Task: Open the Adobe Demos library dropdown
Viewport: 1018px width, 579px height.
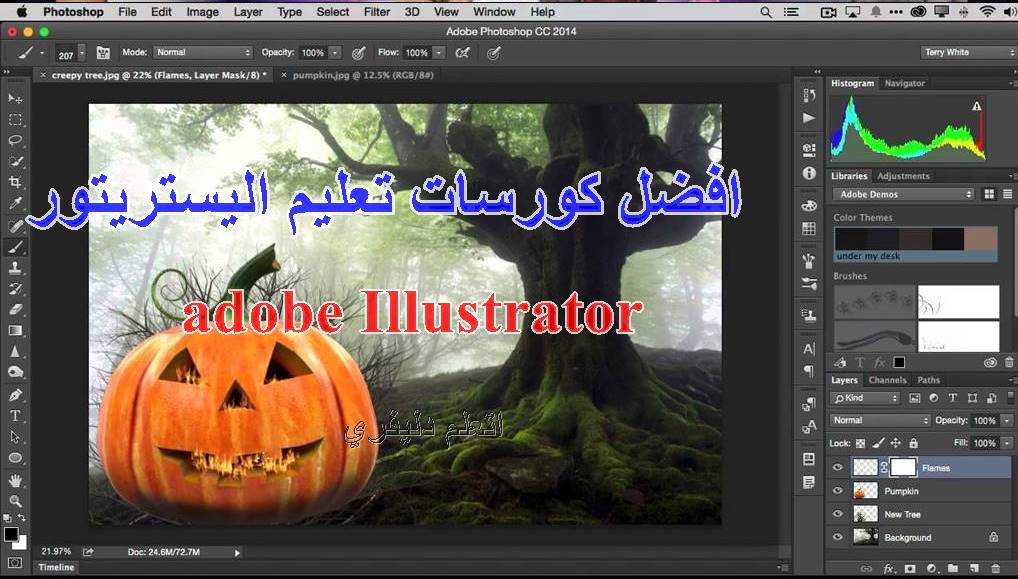Action: (x=904, y=194)
